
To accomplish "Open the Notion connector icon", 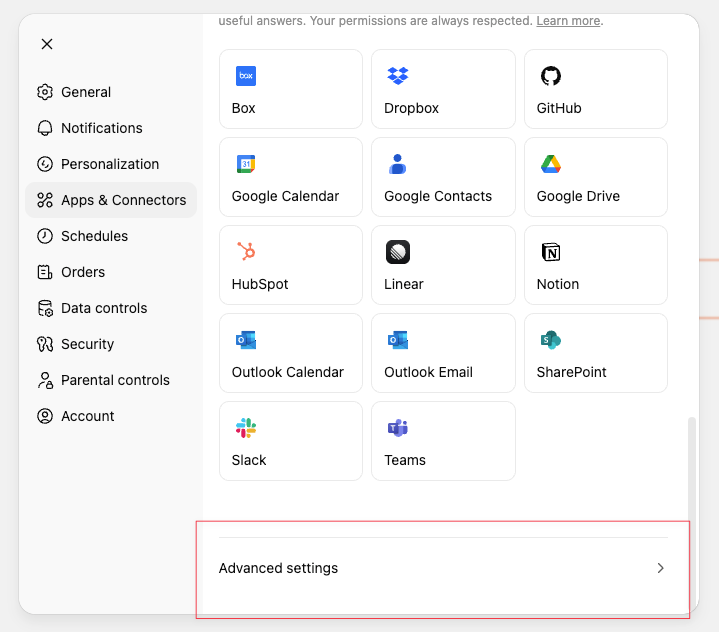I will click(x=551, y=252).
